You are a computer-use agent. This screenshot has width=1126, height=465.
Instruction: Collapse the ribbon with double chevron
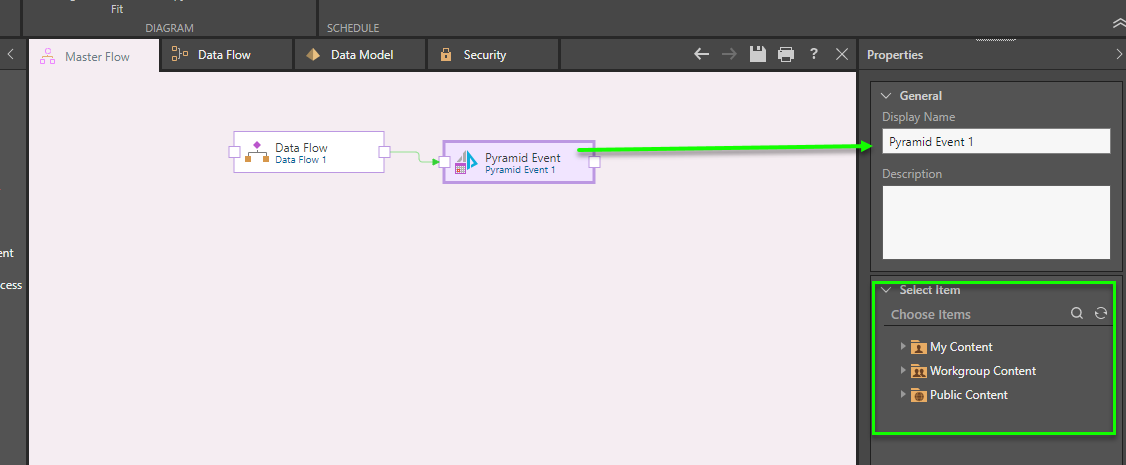pyautogui.click(x=1117, y=22)
